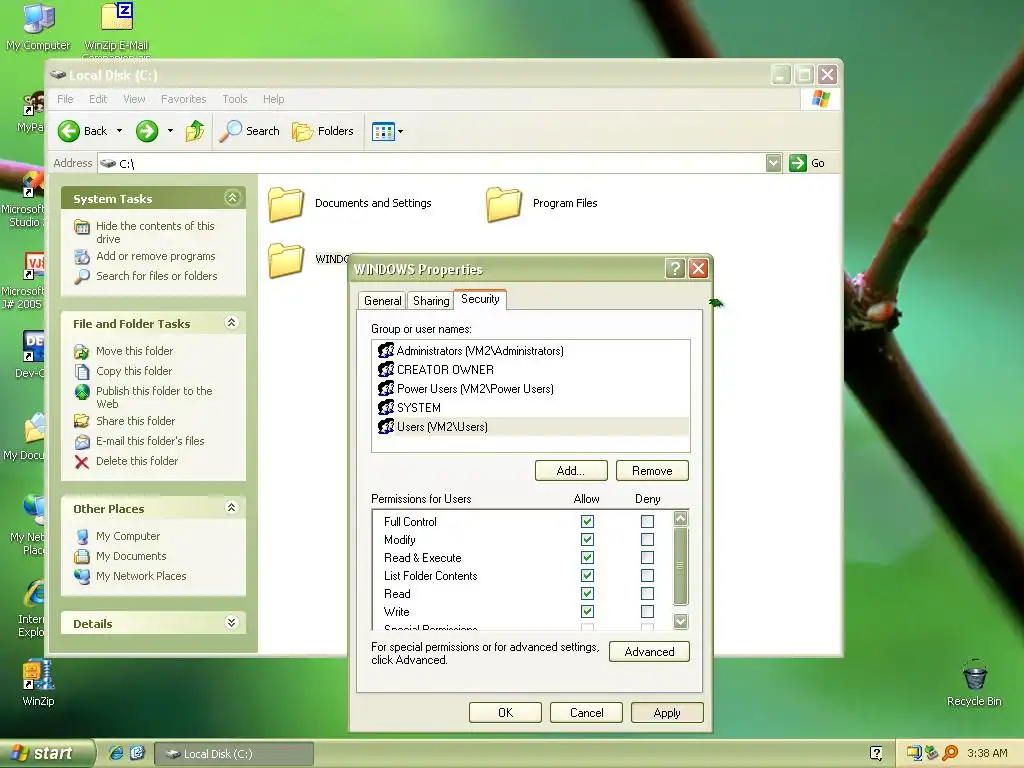The width and height of the screenshot is (1024, 768).
Task: Open the Back button history dropdown
Action: 120,131
